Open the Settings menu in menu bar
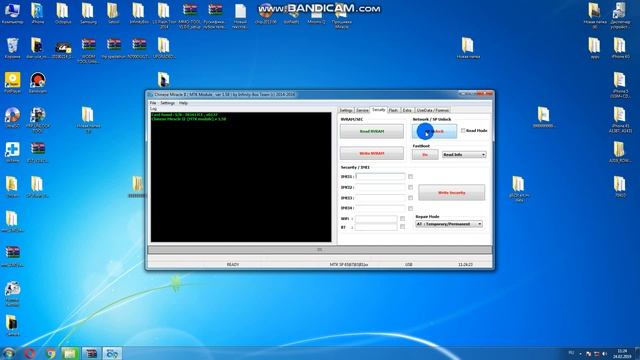This screenshot has height=360, width=640. pyautogui.click(x=167, y=103)
